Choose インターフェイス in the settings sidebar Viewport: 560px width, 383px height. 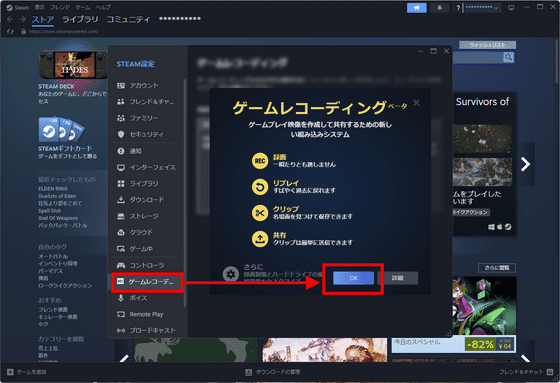145,167
